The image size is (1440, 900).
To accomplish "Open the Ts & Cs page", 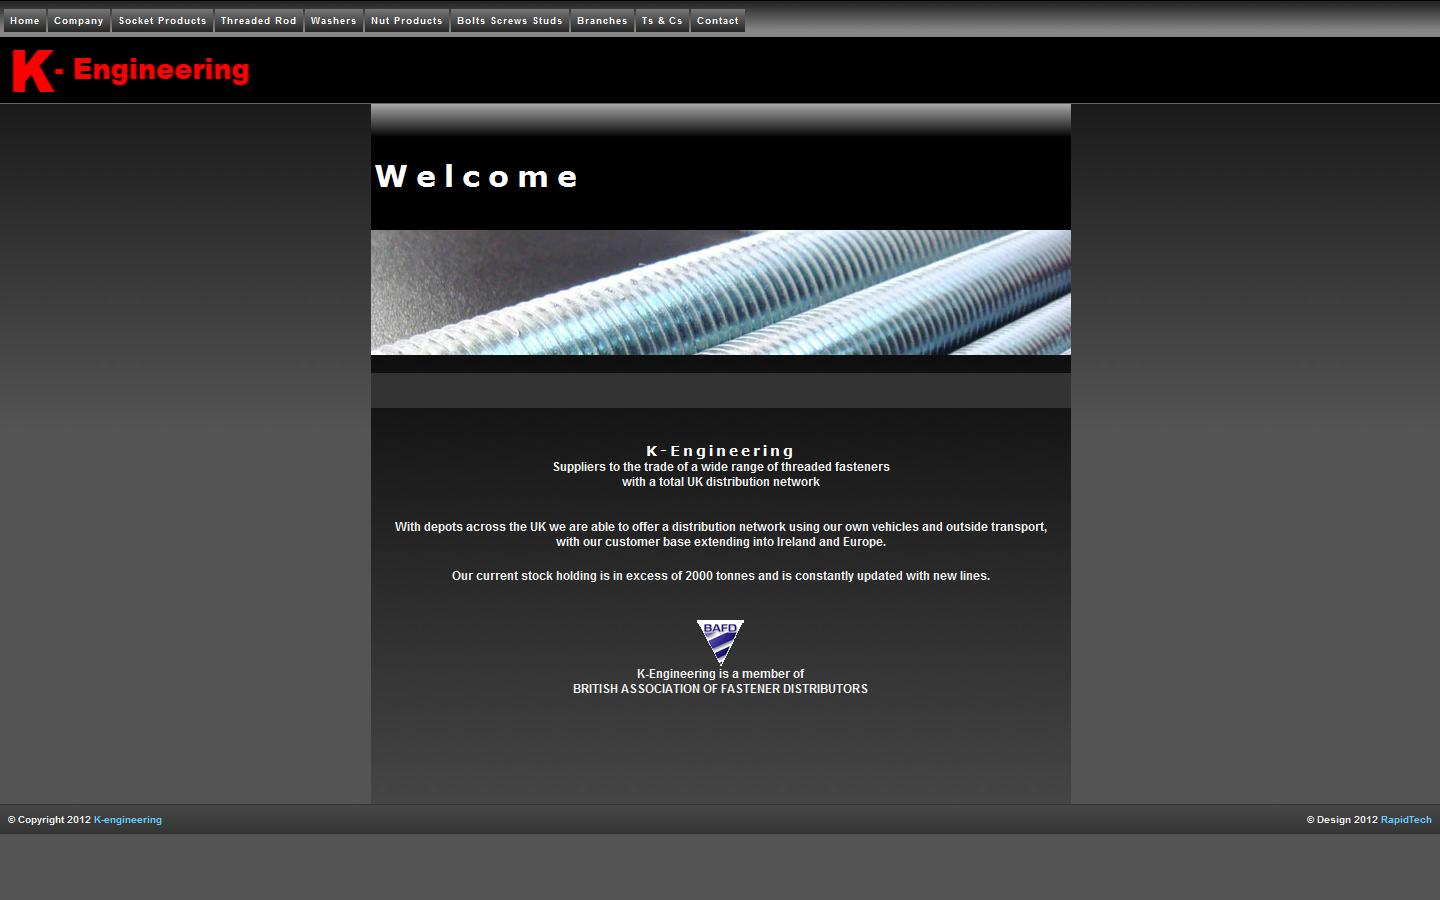I will click(662, 20).
